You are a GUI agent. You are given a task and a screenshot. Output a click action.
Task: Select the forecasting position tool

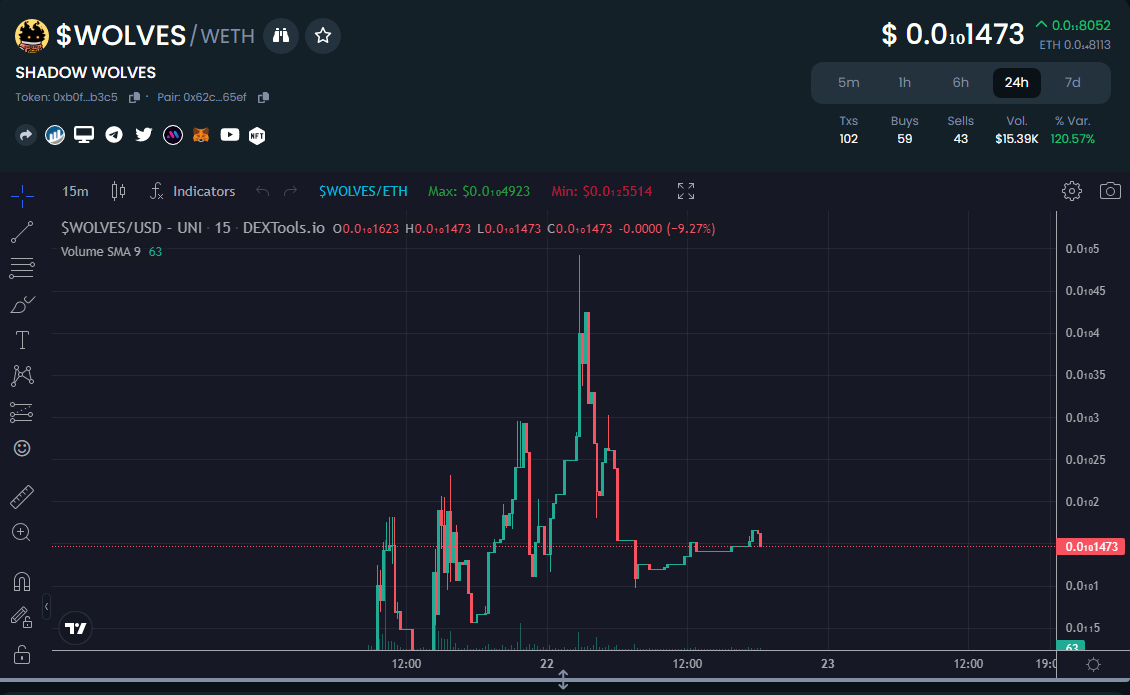pos(22,412)
